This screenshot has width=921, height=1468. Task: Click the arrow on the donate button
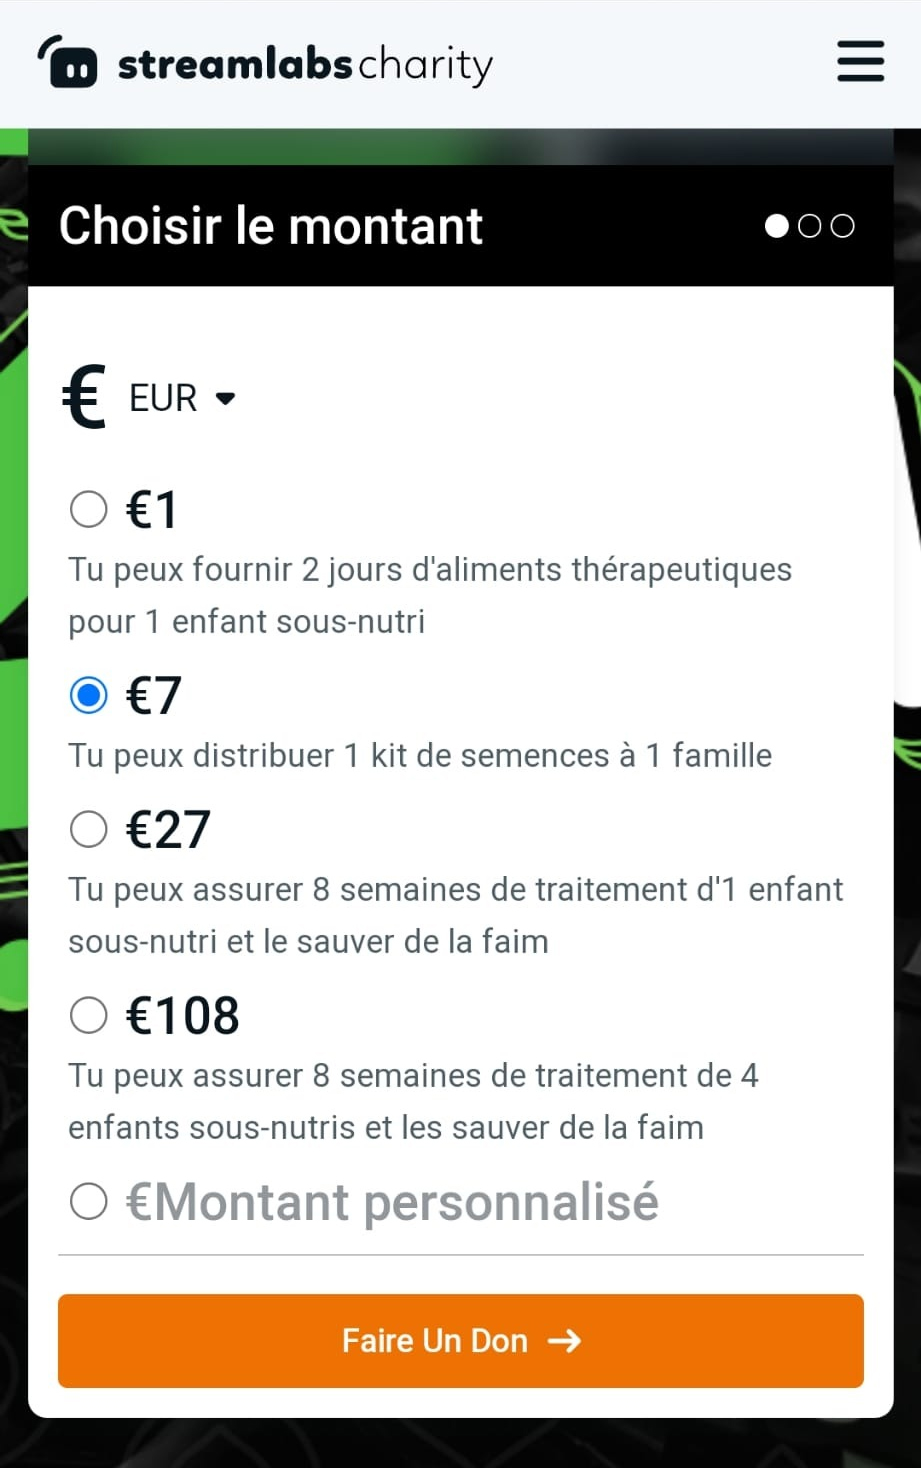pyautogui.click(x=565, y=1341)
